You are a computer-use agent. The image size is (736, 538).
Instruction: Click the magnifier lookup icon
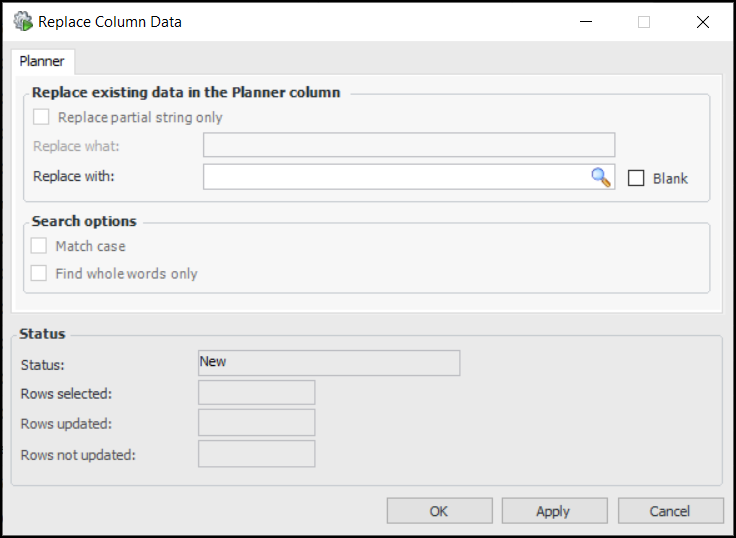600,177
